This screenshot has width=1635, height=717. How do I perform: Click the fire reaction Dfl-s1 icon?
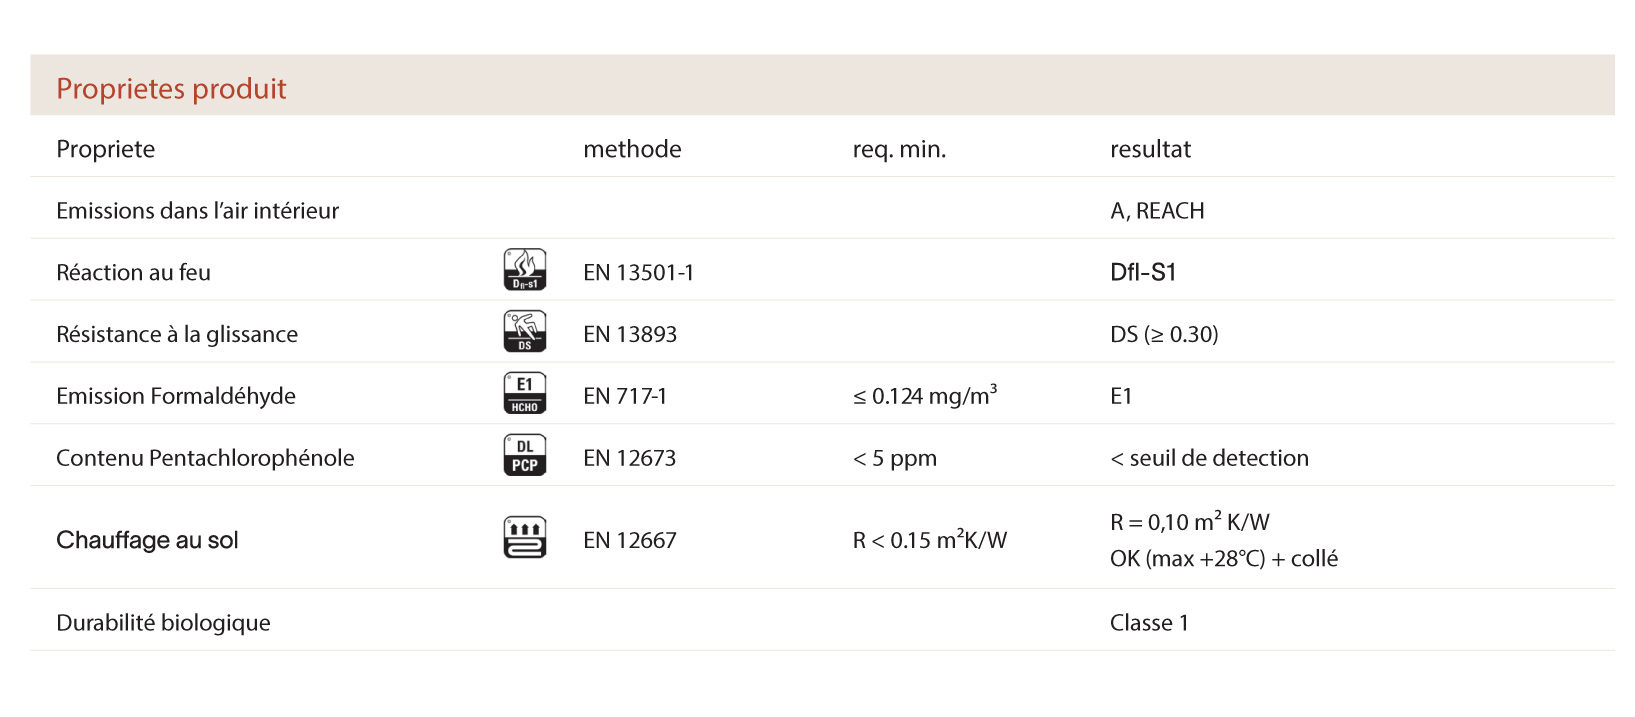coord(525,270)
